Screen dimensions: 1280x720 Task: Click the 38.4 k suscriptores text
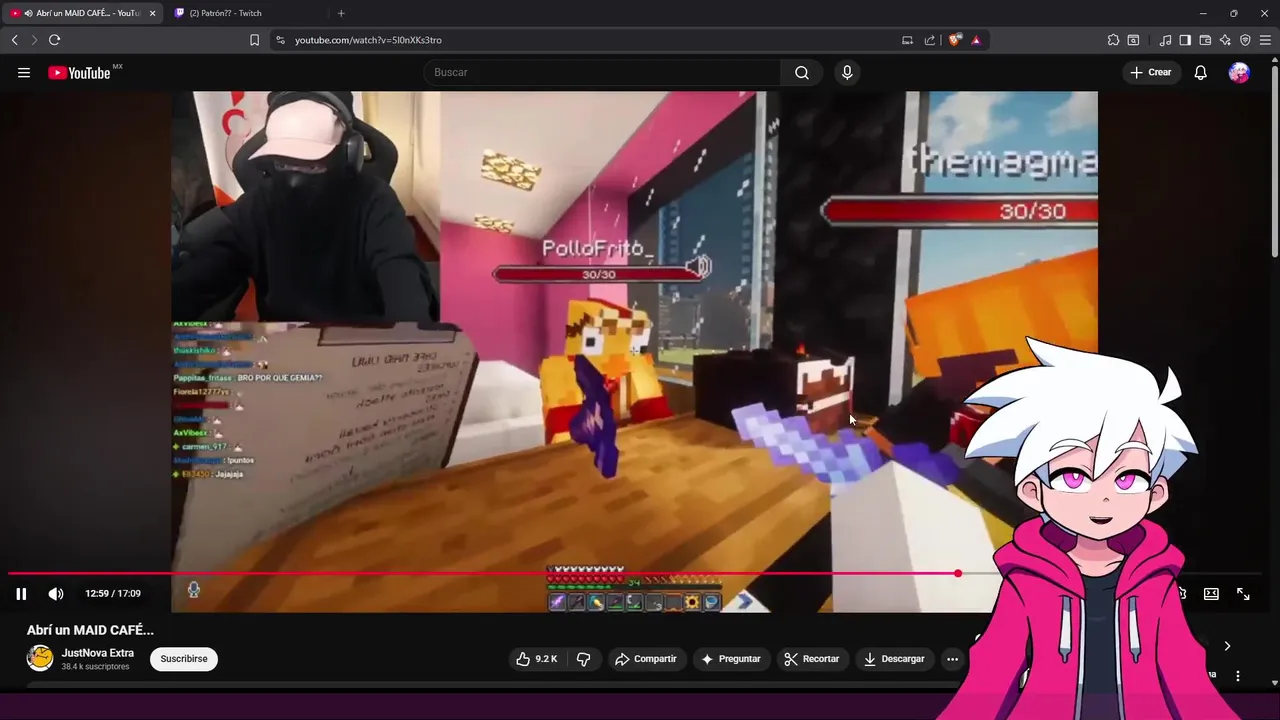coord(95,667)
